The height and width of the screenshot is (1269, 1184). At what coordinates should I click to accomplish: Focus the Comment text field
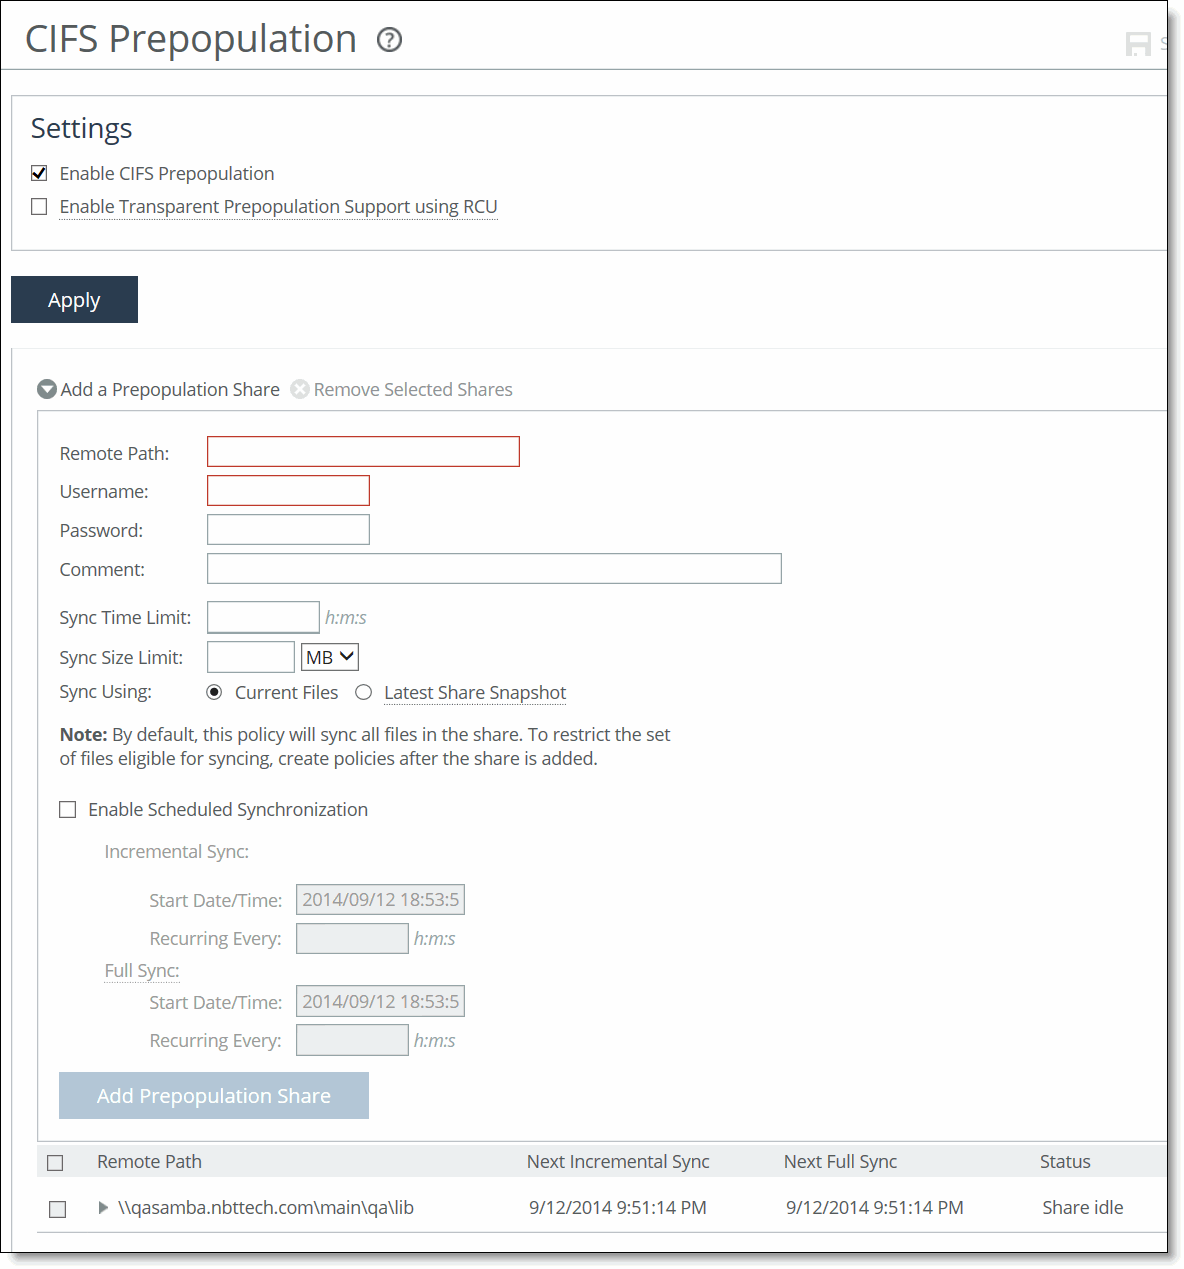pos(493,568)
